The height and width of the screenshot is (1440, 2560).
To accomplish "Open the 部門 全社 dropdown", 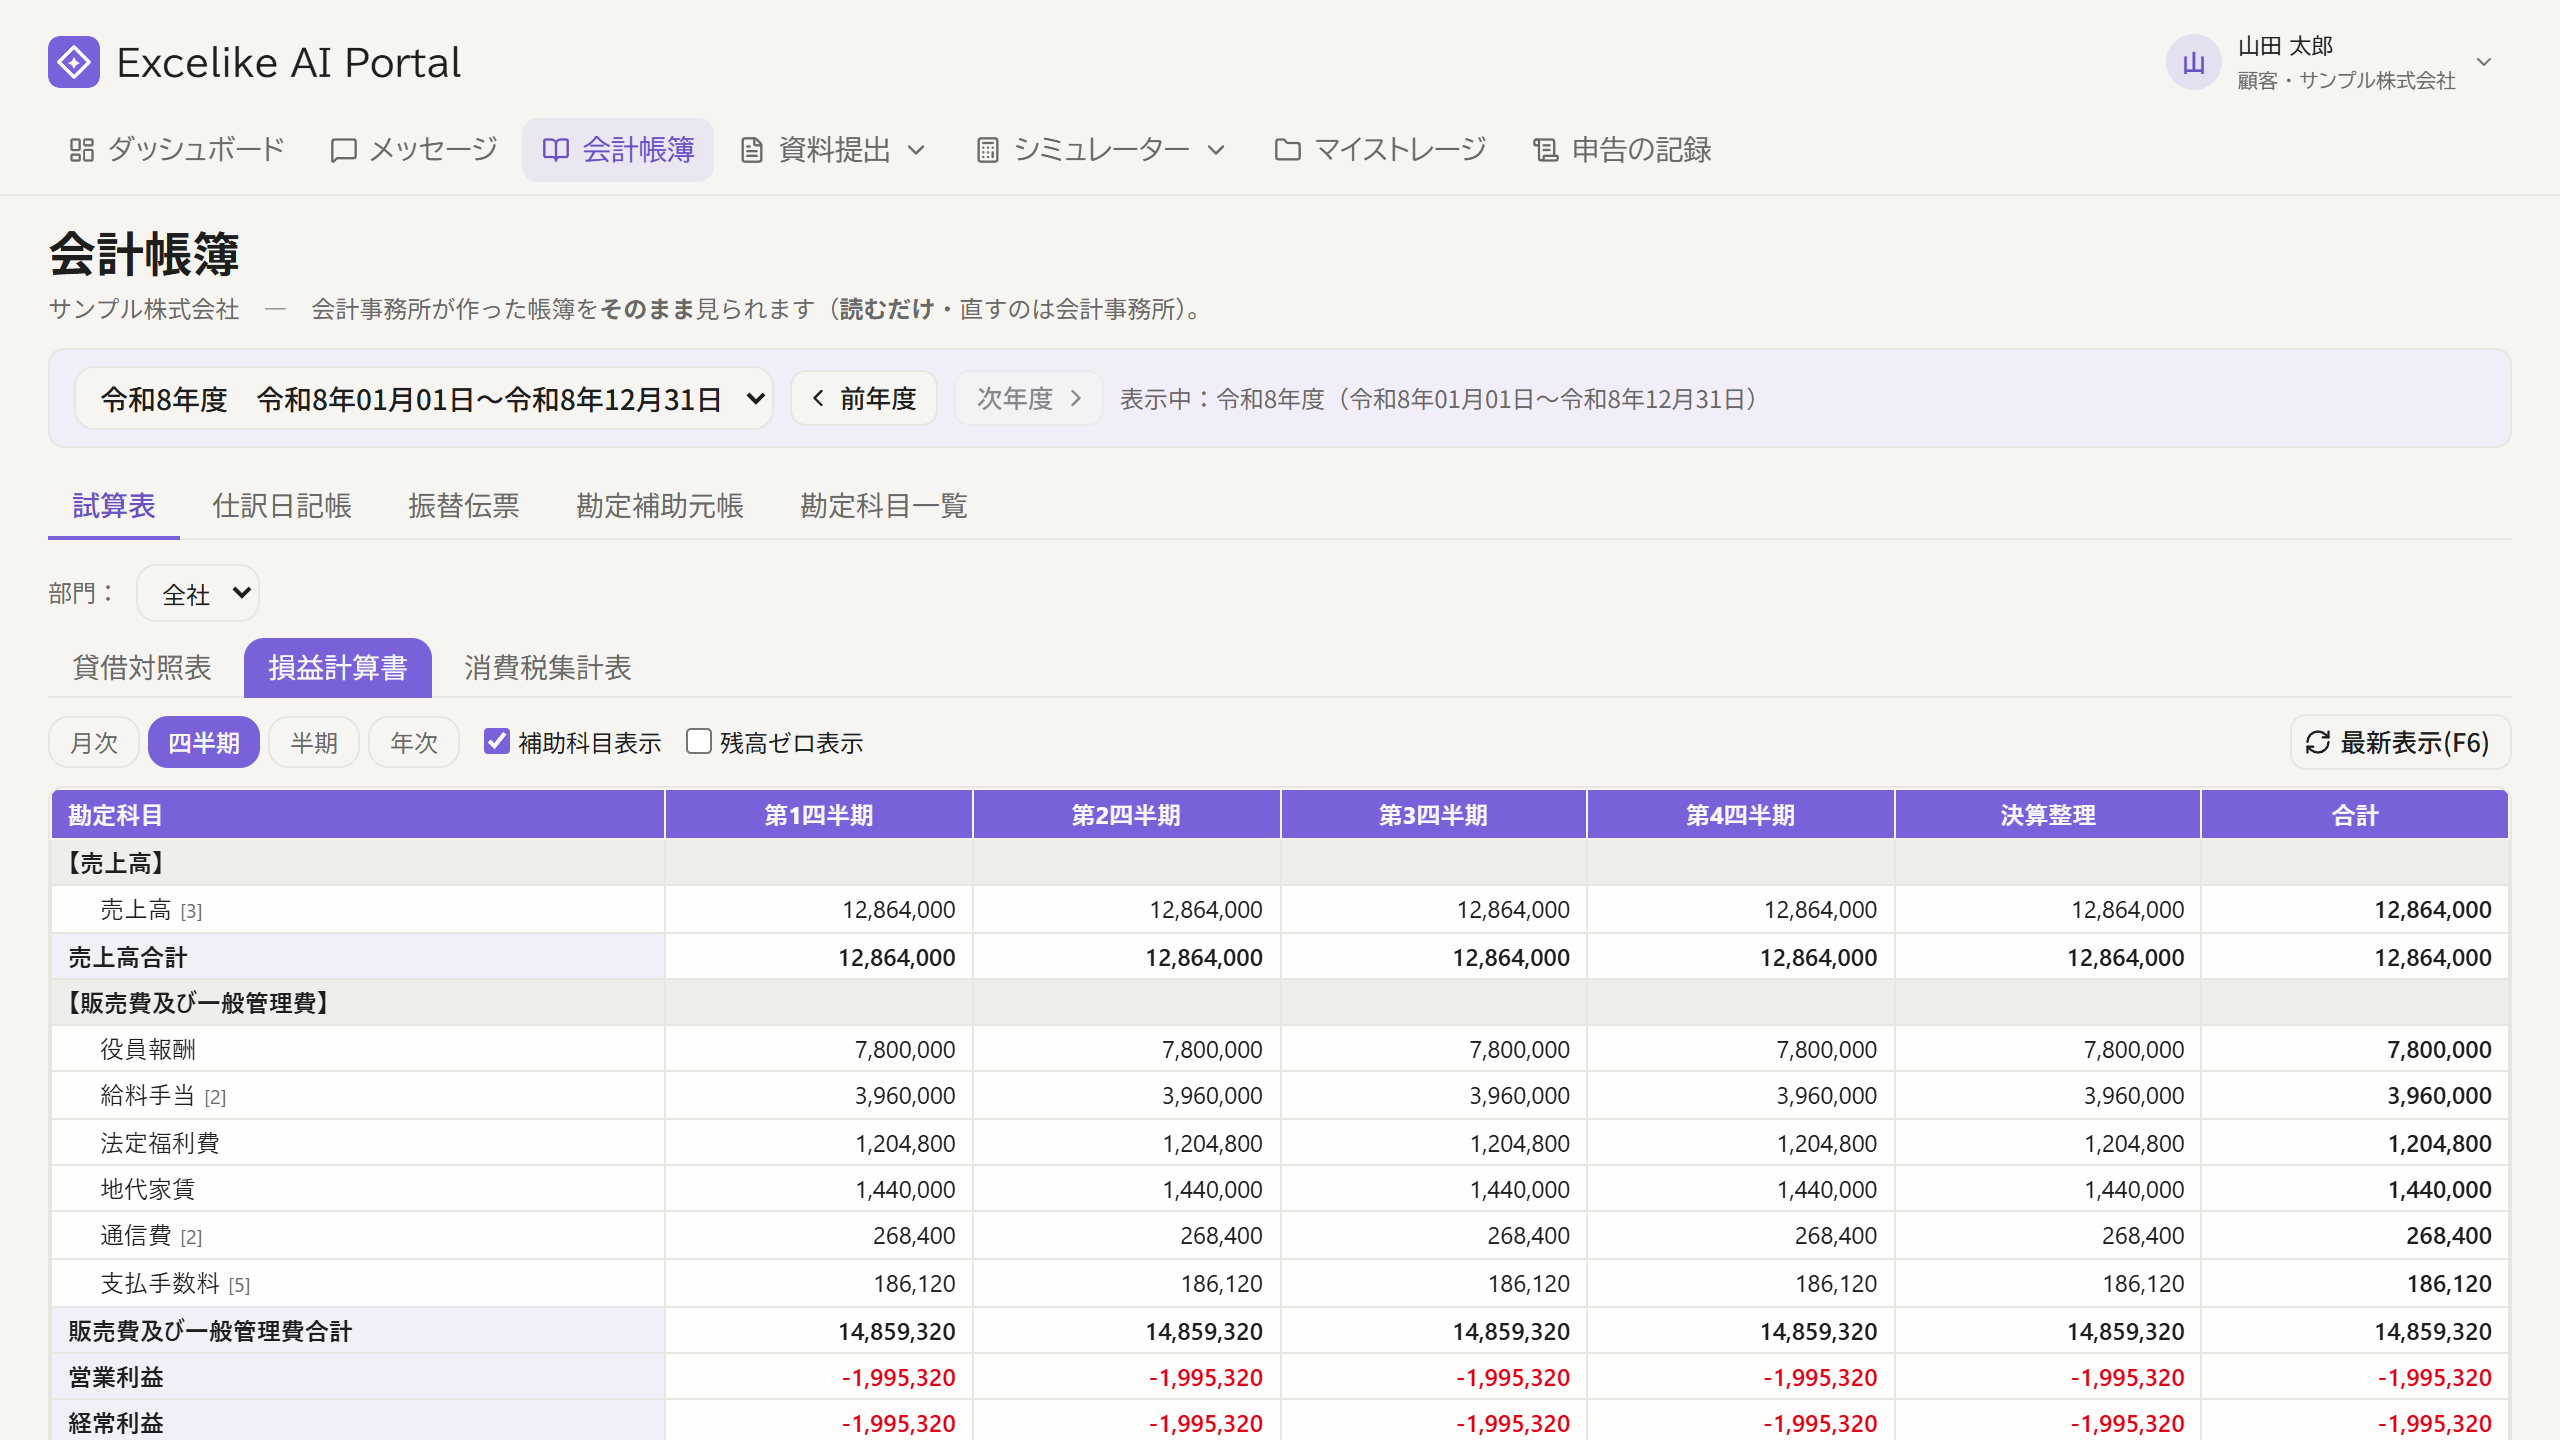I will pyautogui.click(x=198, y=593).
